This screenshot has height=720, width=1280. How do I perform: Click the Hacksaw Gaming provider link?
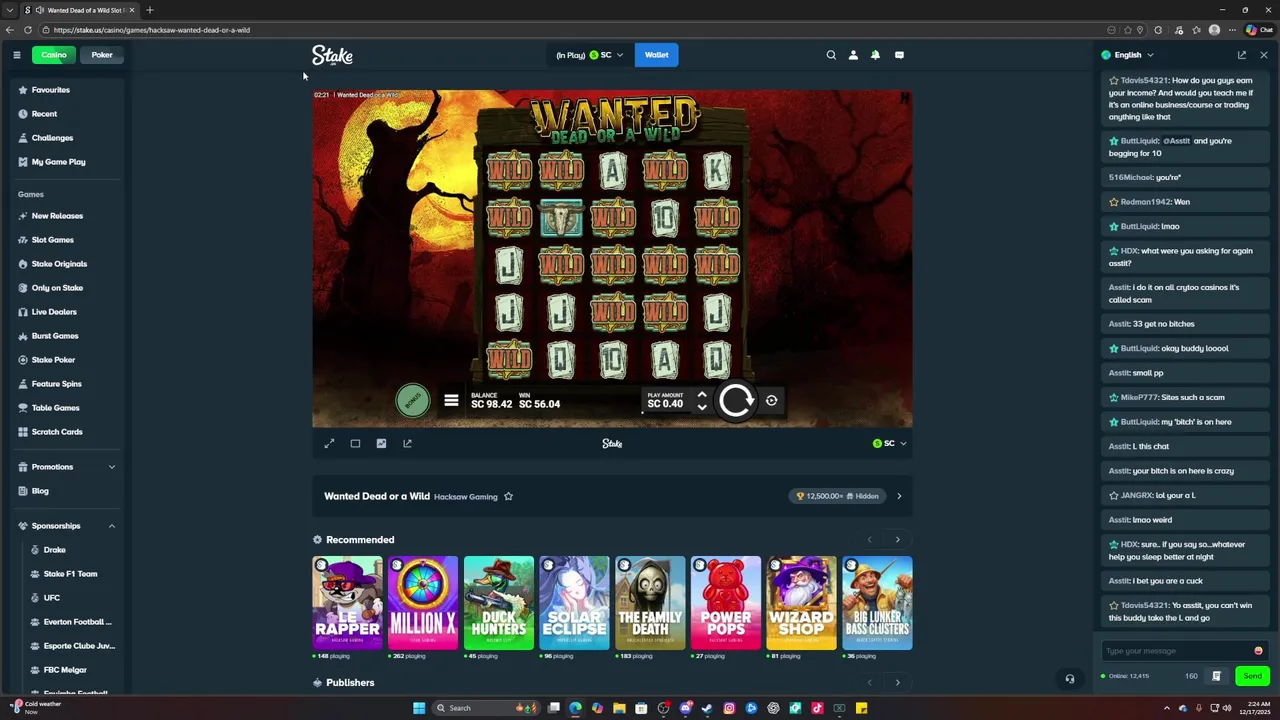pos(466,497)
